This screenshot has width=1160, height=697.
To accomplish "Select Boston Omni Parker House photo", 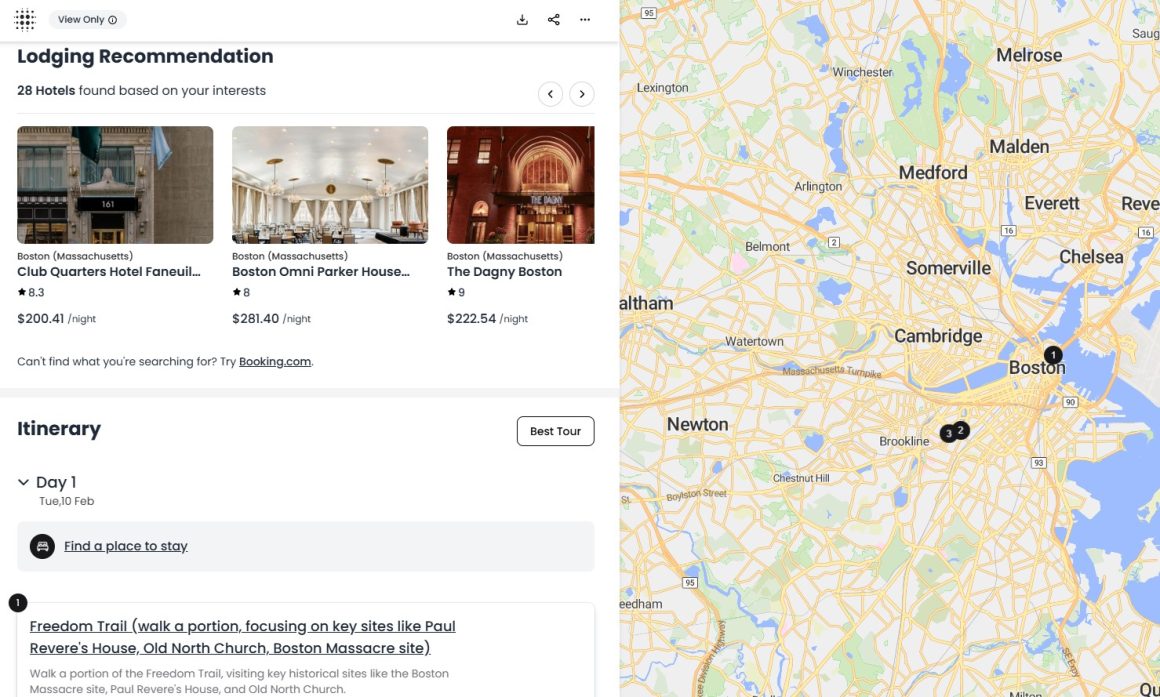I will click(330, 185).
